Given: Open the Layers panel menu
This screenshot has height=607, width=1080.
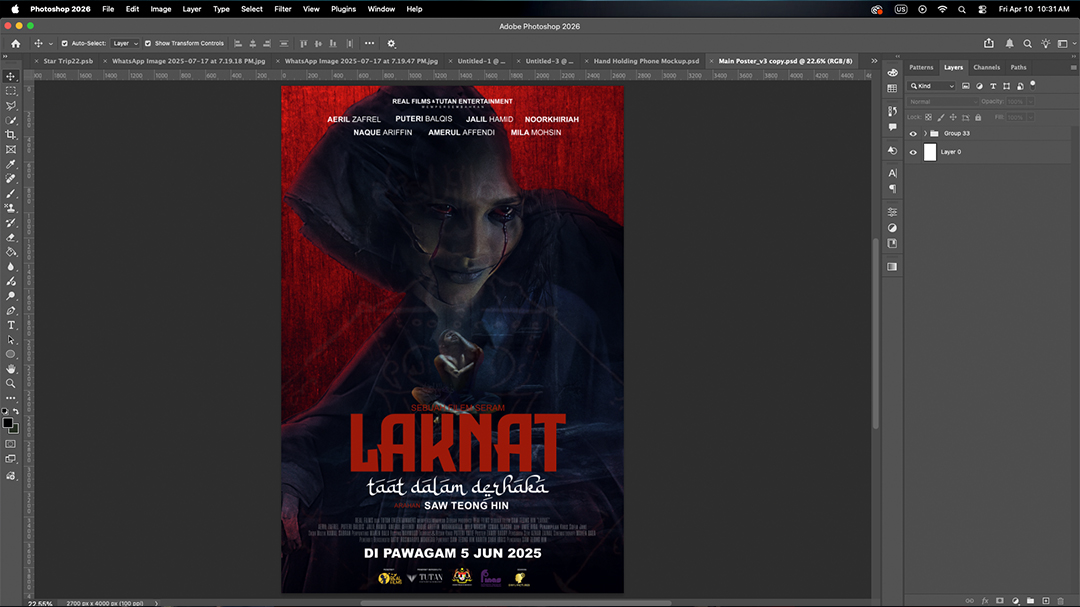Looking at the screenshot, I should pos(1073,68).
